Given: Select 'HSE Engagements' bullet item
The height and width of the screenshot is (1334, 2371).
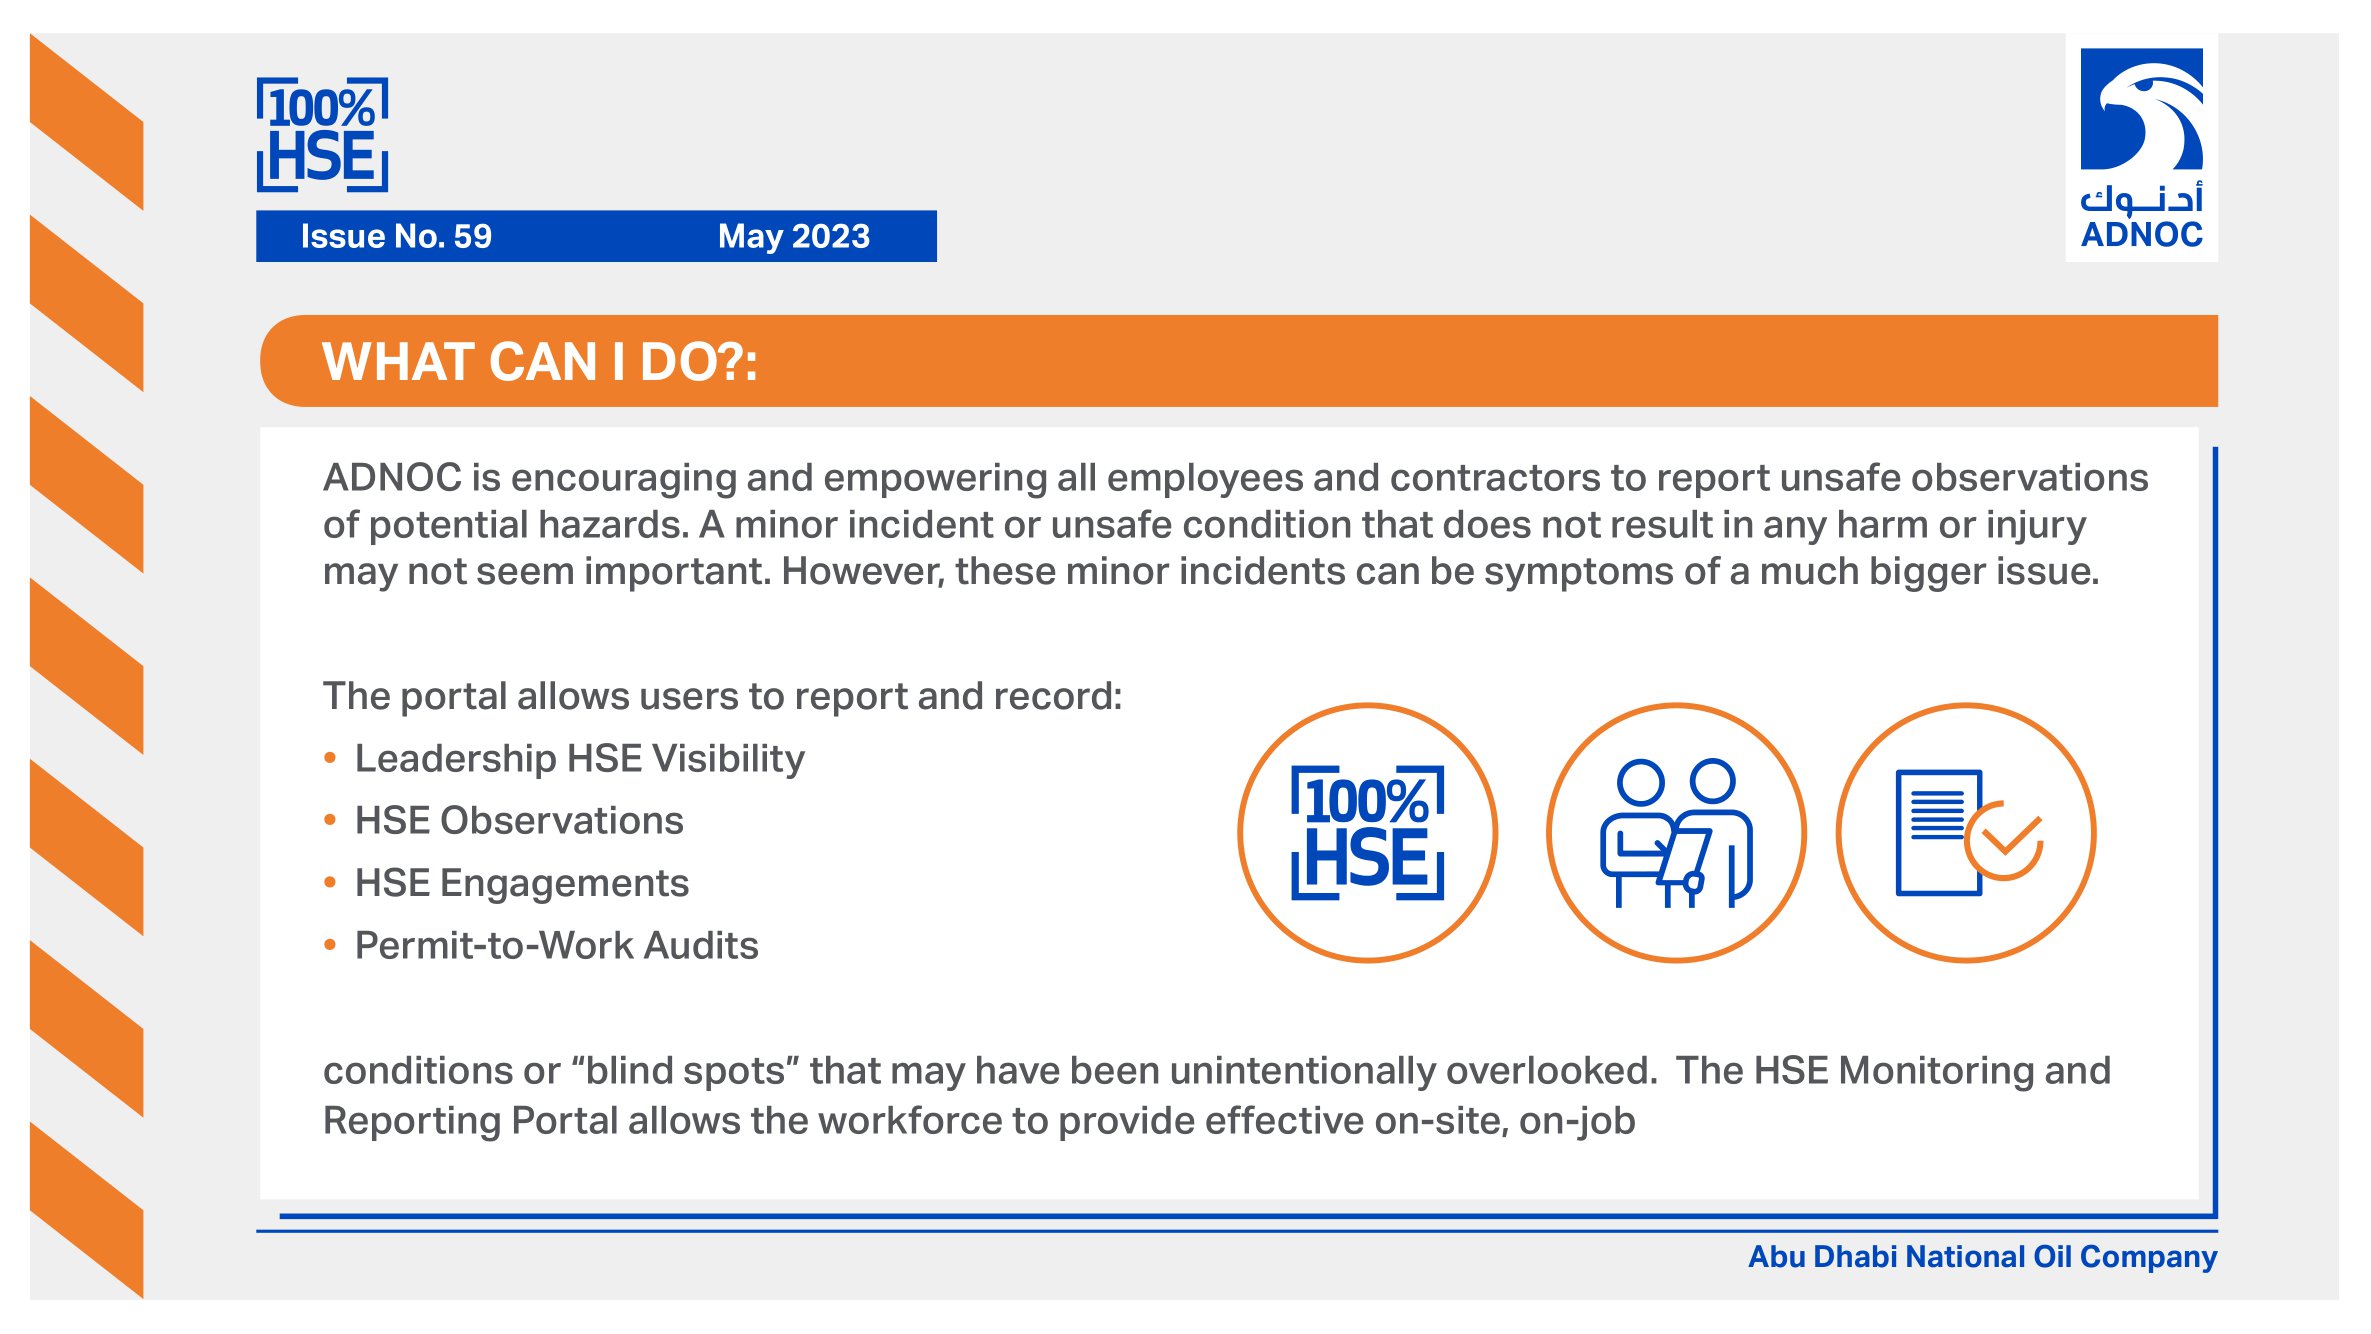Looking at the screenshot, I should point(522,883).
